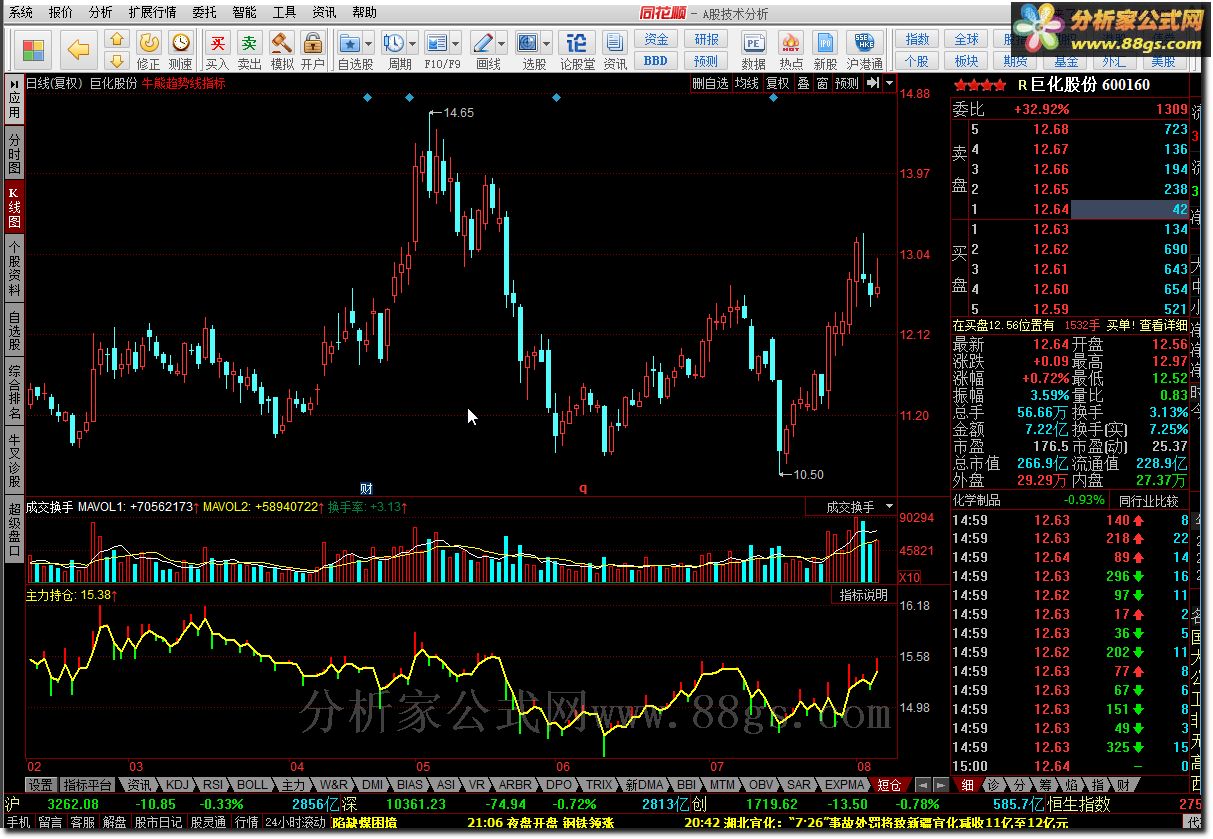Click the 财 marker under the chart
The image size is (1213, 839).
coord(366,488)
